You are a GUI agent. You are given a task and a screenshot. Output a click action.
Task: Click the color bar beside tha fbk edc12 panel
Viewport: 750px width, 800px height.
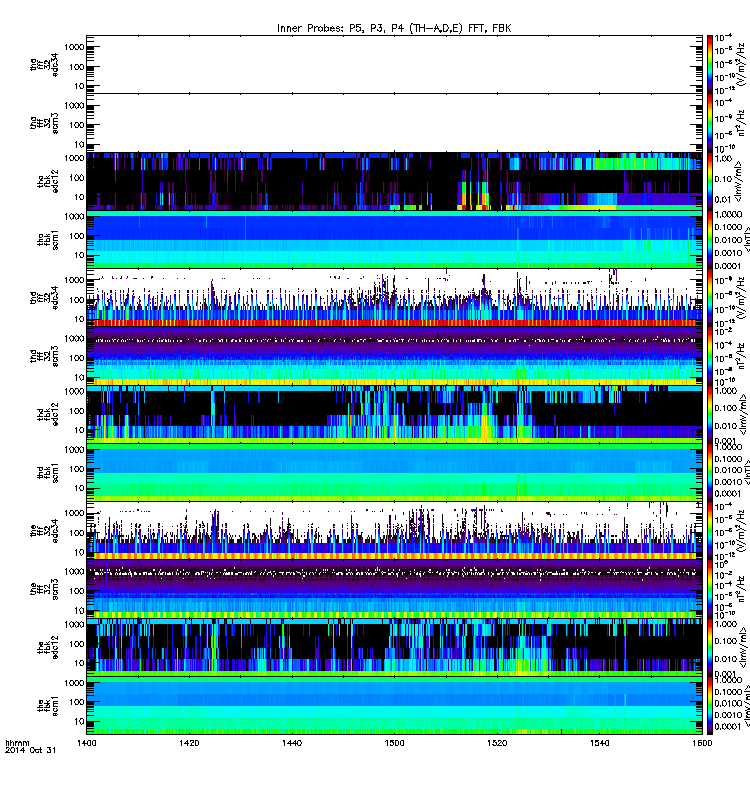[710, 182]
